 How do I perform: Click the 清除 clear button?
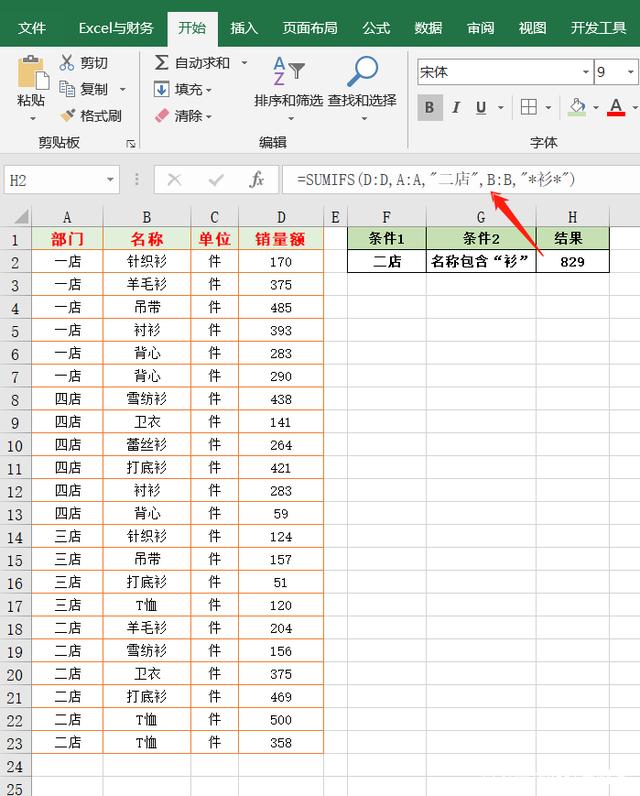(178, 116)
